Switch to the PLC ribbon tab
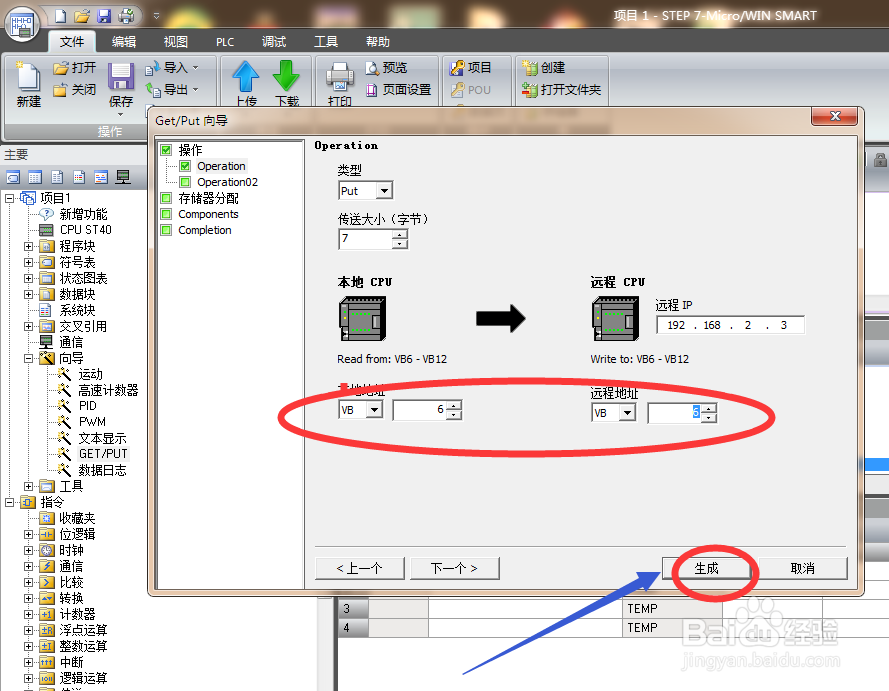The height and width of the screenshot is (691, 889). 225,42
